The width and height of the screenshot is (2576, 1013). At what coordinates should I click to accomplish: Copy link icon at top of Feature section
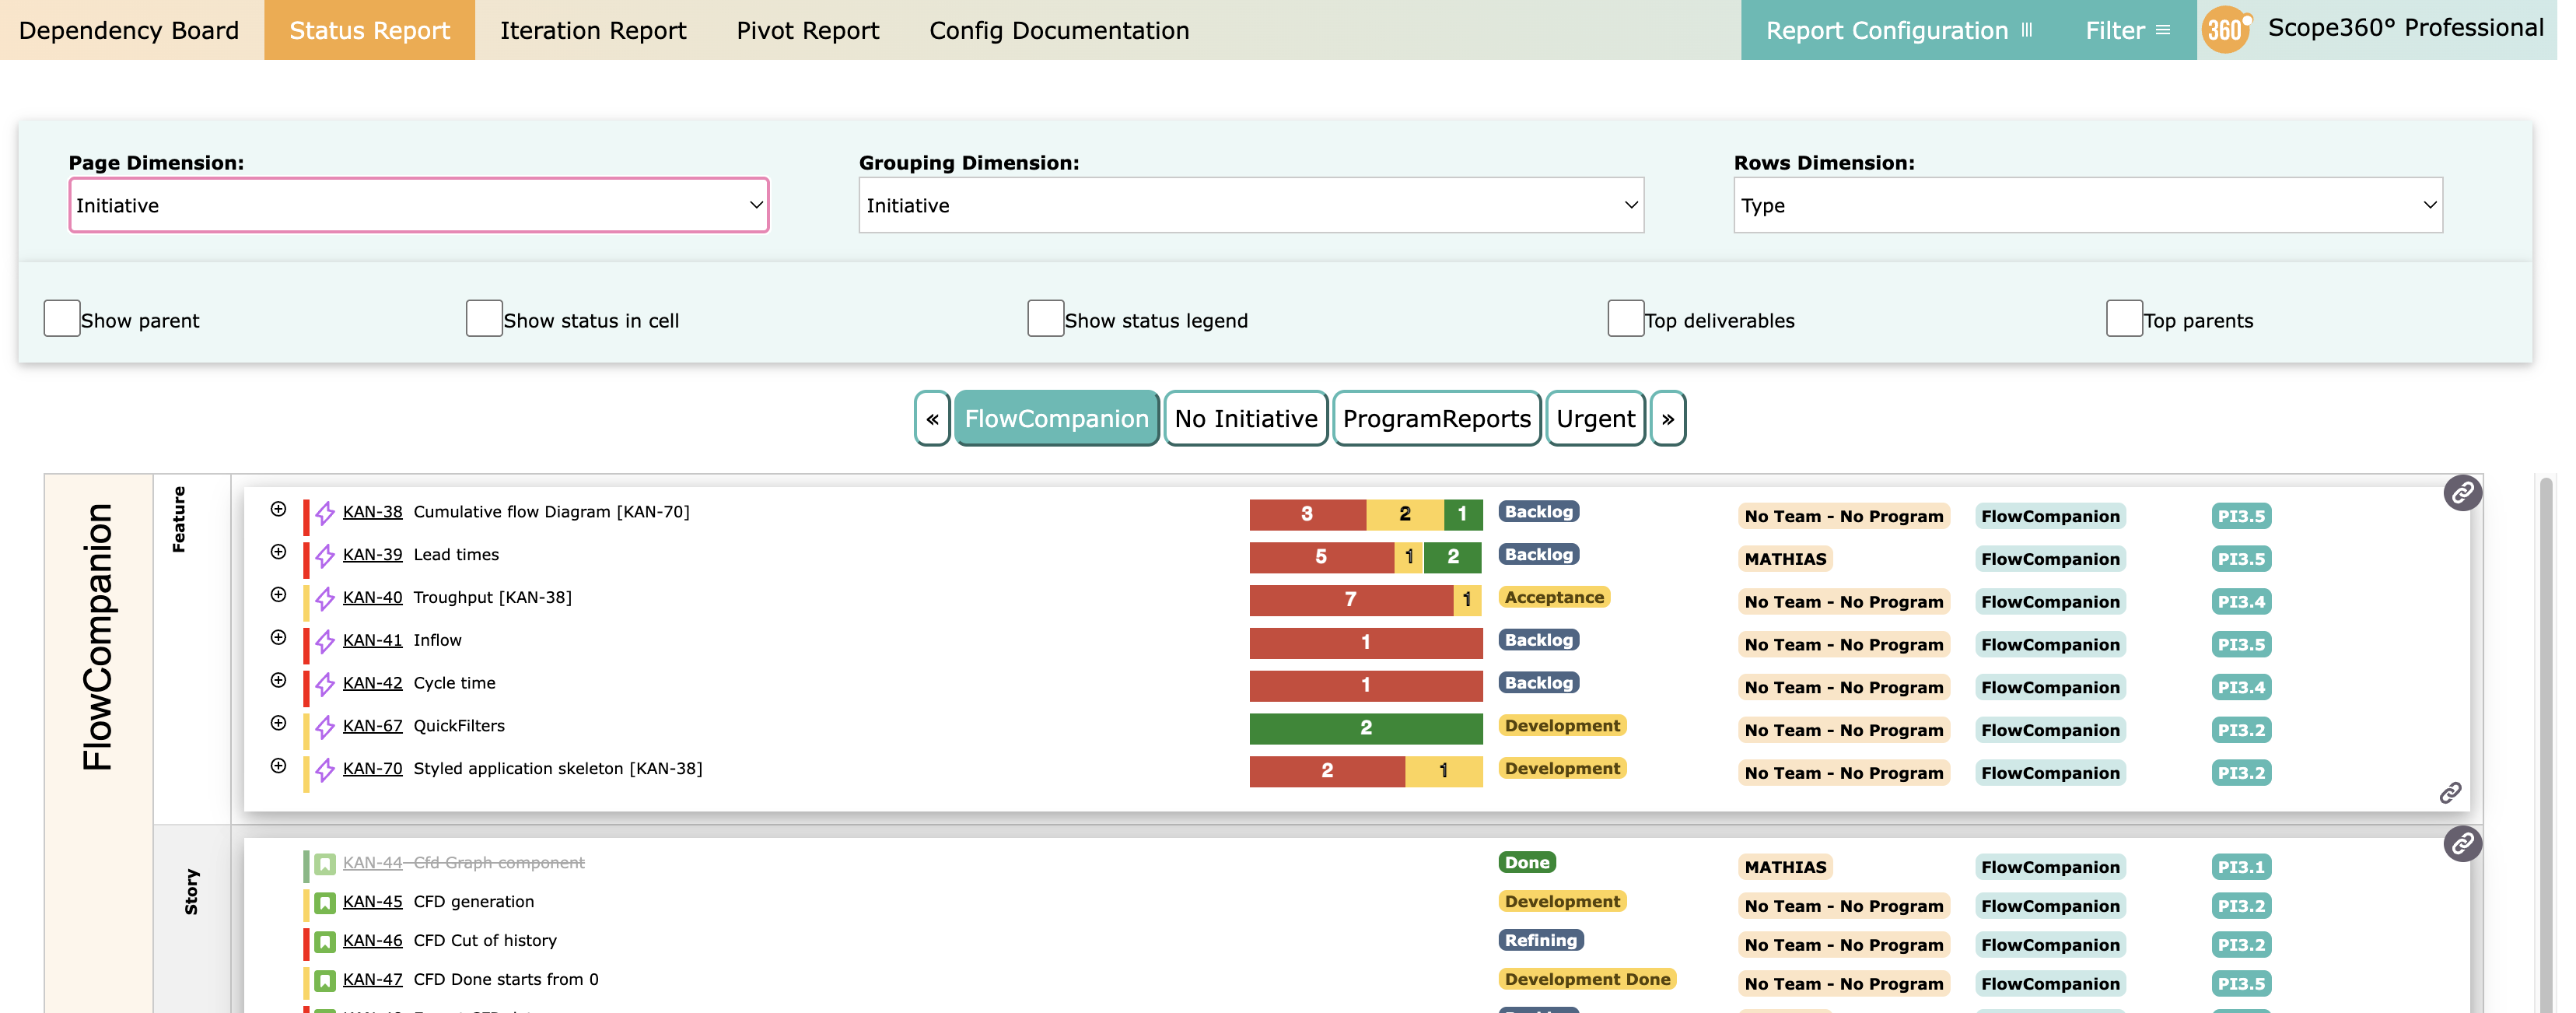[x=2462, y=493]
